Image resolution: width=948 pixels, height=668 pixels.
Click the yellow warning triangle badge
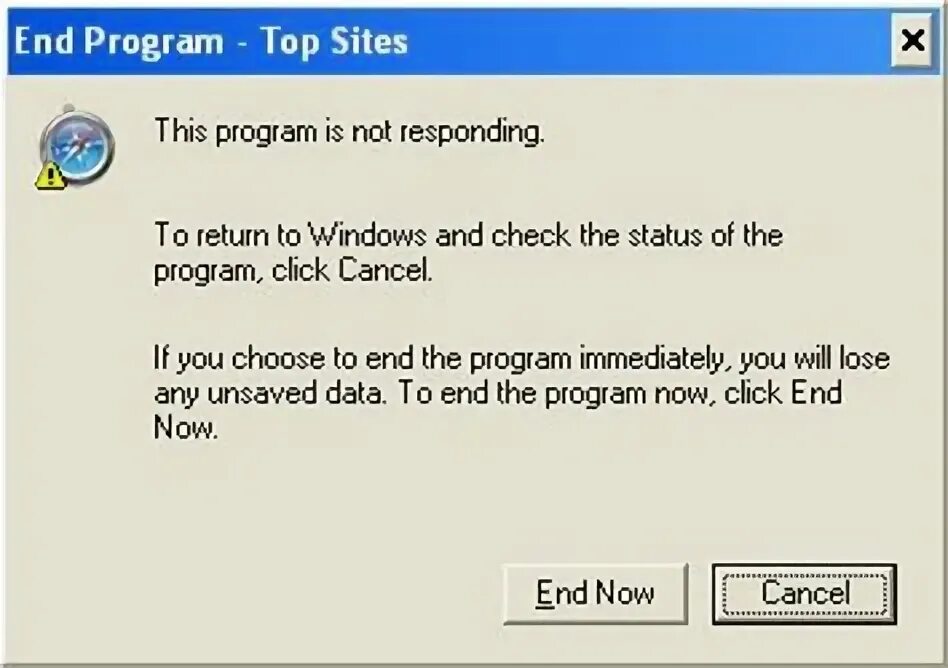pyautogui.click(x=51, y=177)
